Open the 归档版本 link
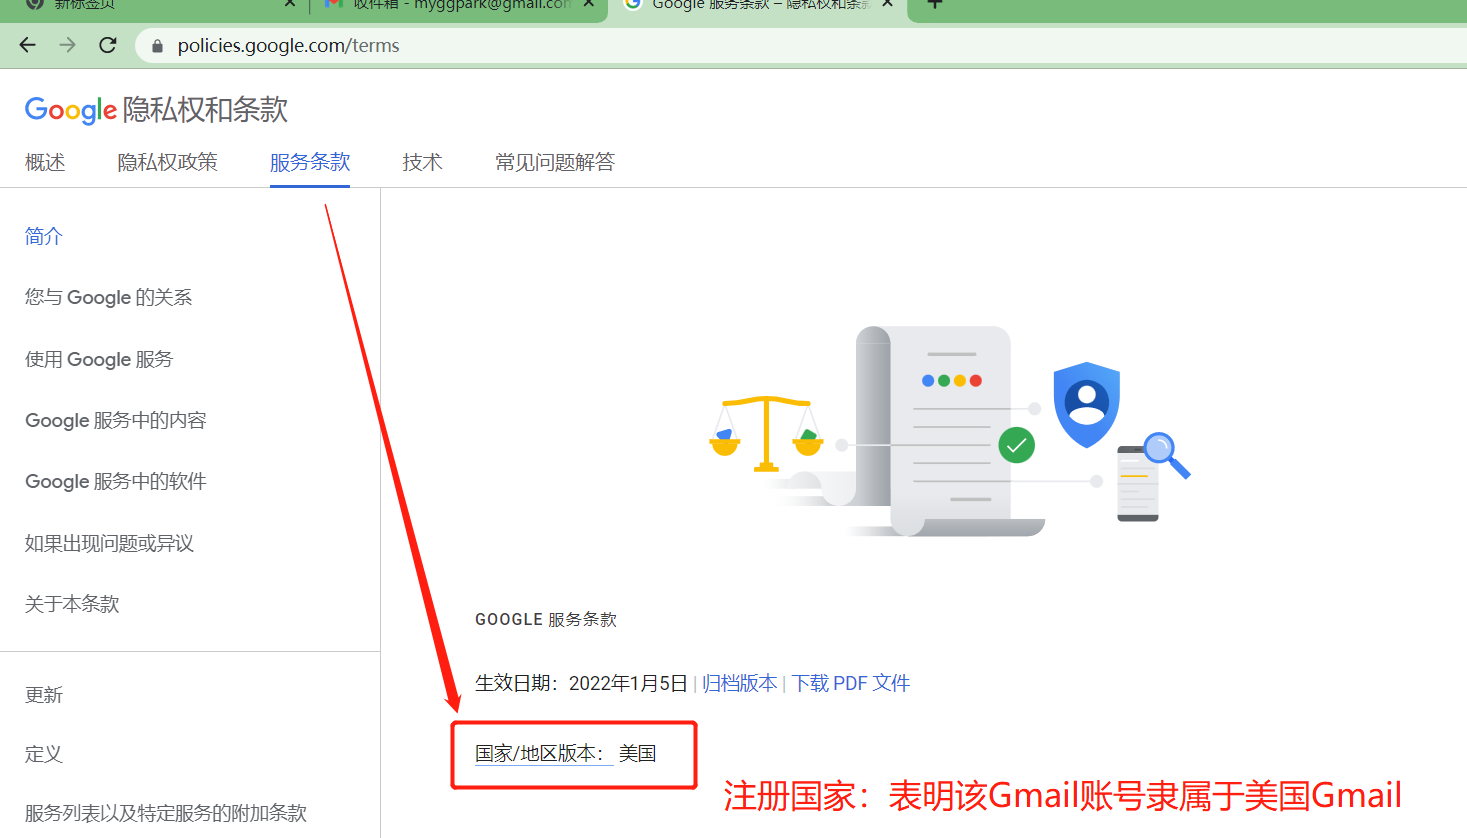The image size is (1467, 838). click(740, 683)
